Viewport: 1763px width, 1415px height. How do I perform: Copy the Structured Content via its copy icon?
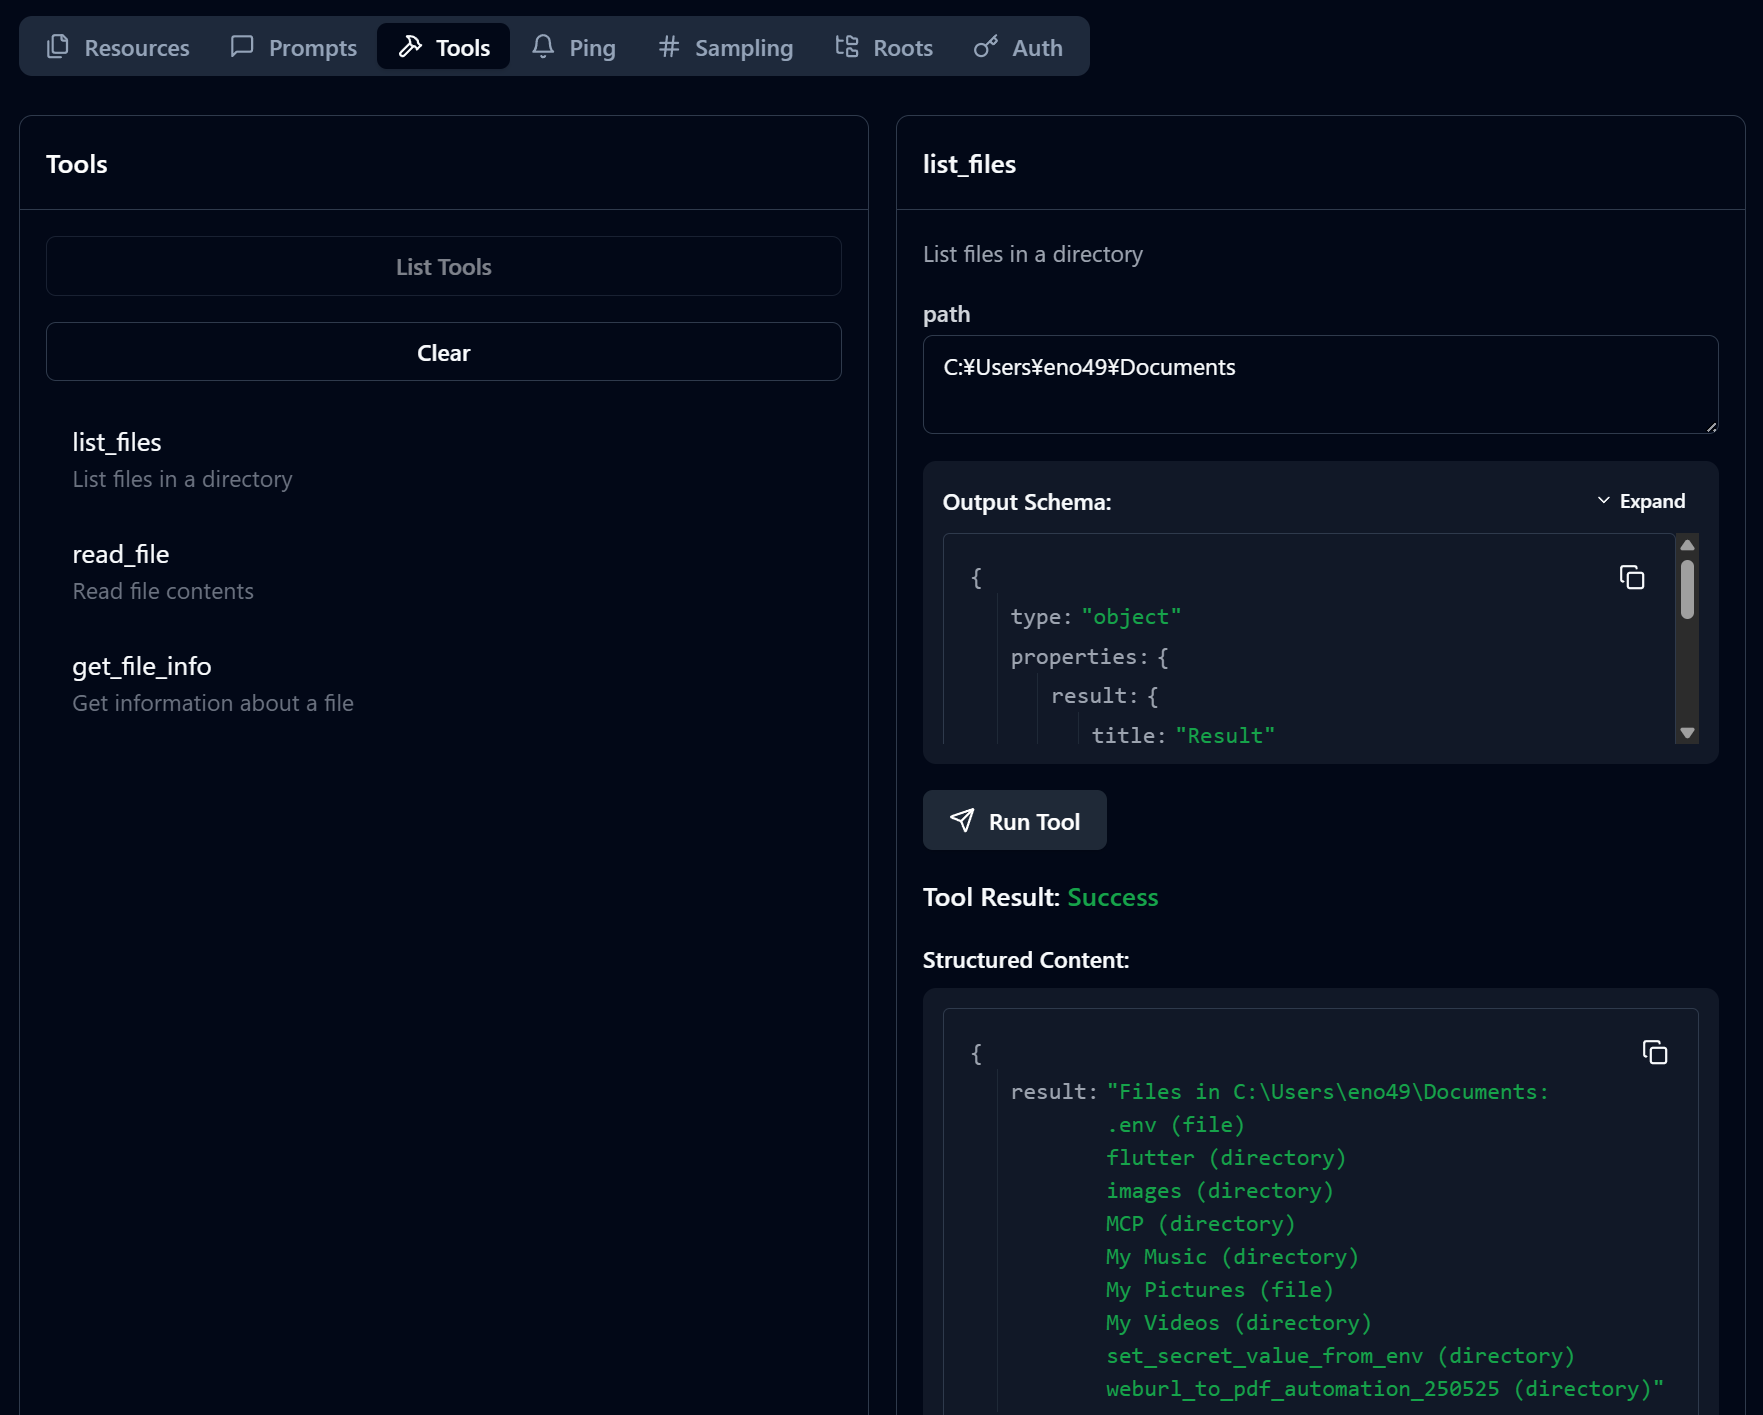pos(1656,1052)
